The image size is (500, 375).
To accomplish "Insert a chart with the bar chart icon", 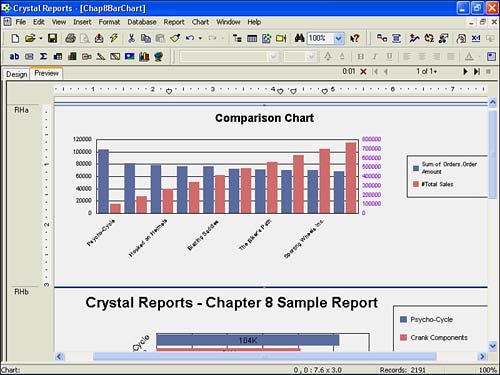I will point(144,57).
